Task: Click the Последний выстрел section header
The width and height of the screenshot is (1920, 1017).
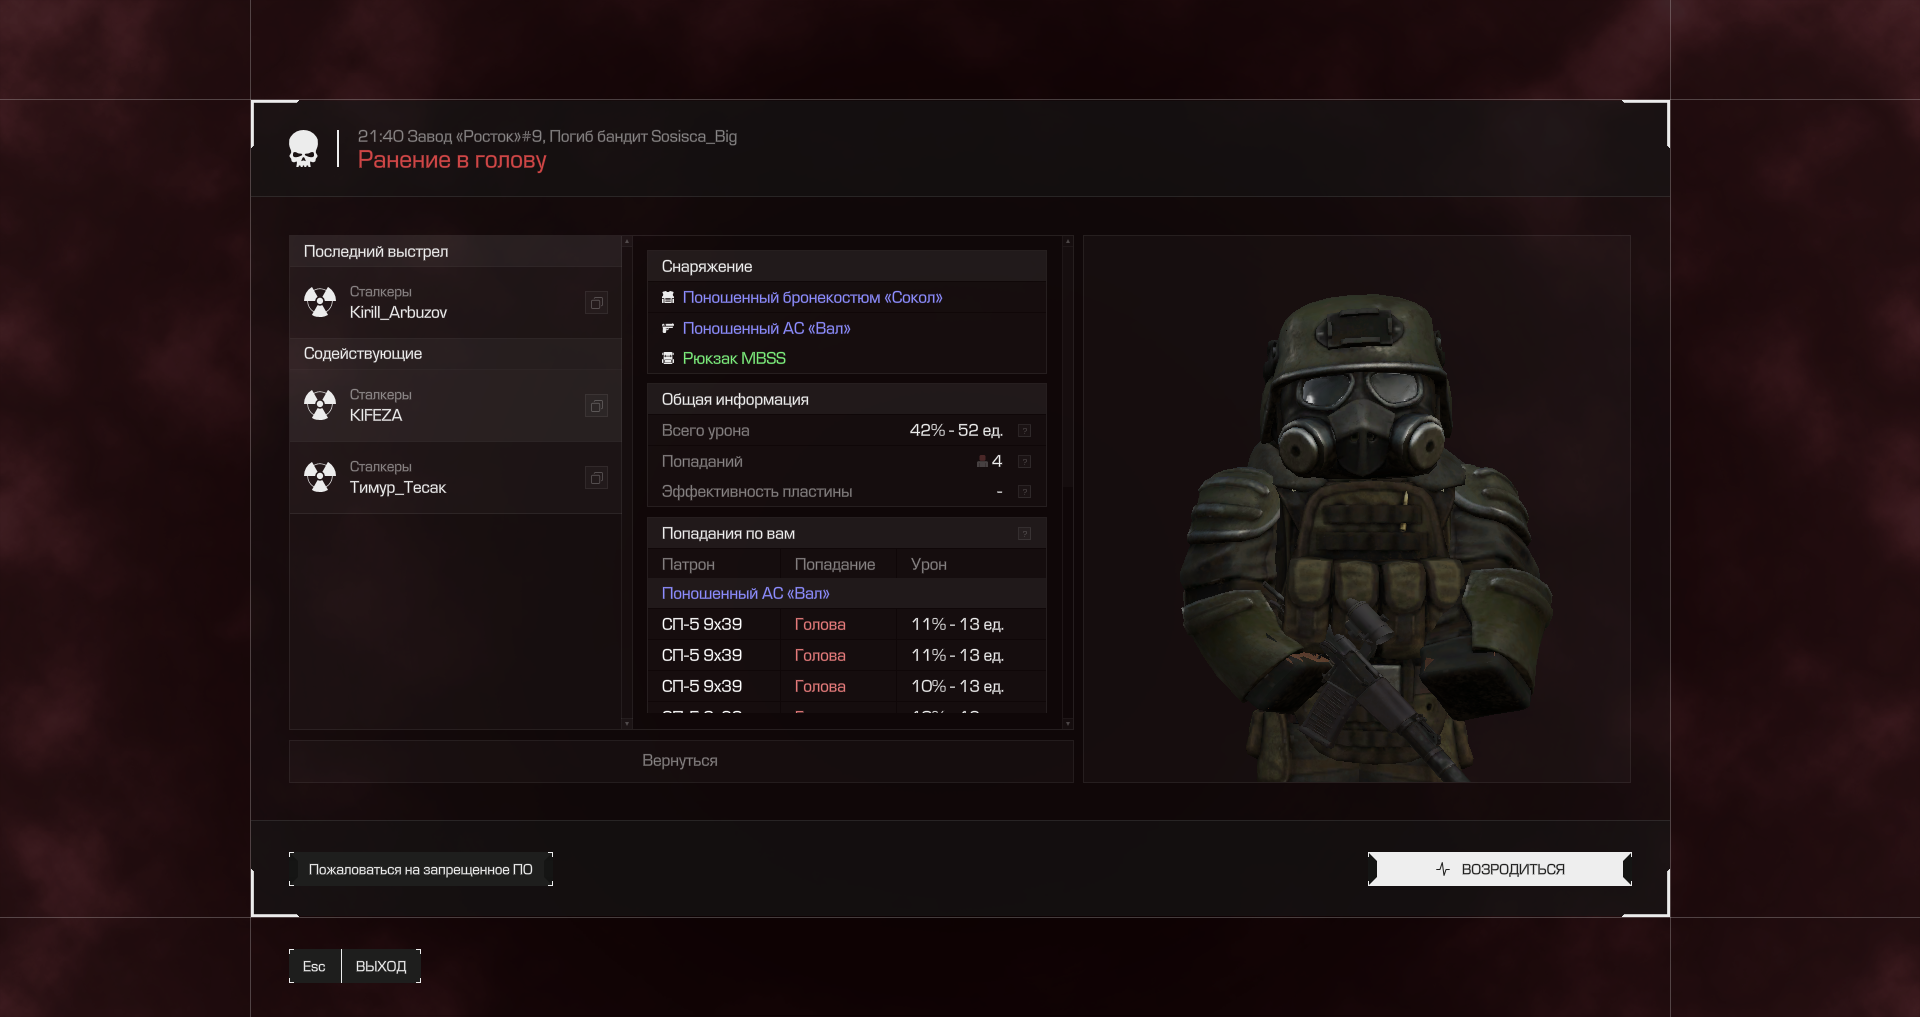Action: [x=455, y=251]
